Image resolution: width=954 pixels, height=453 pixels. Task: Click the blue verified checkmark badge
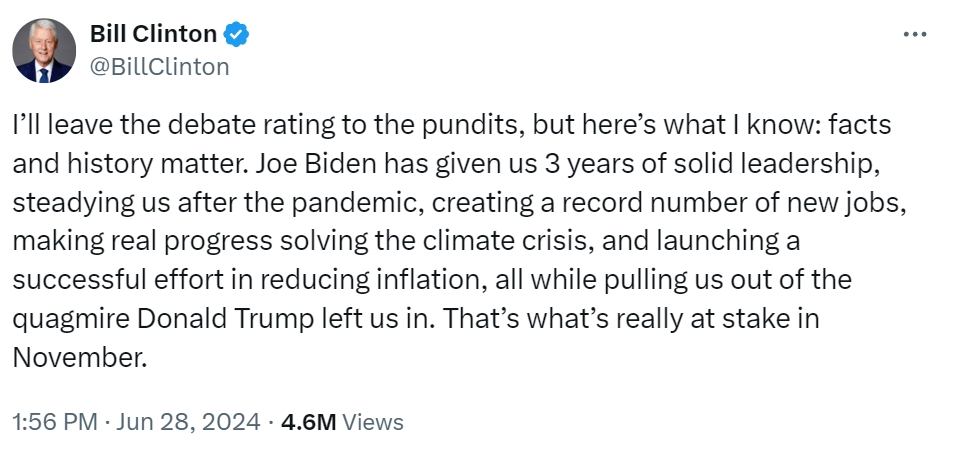[x=236, y=34]
